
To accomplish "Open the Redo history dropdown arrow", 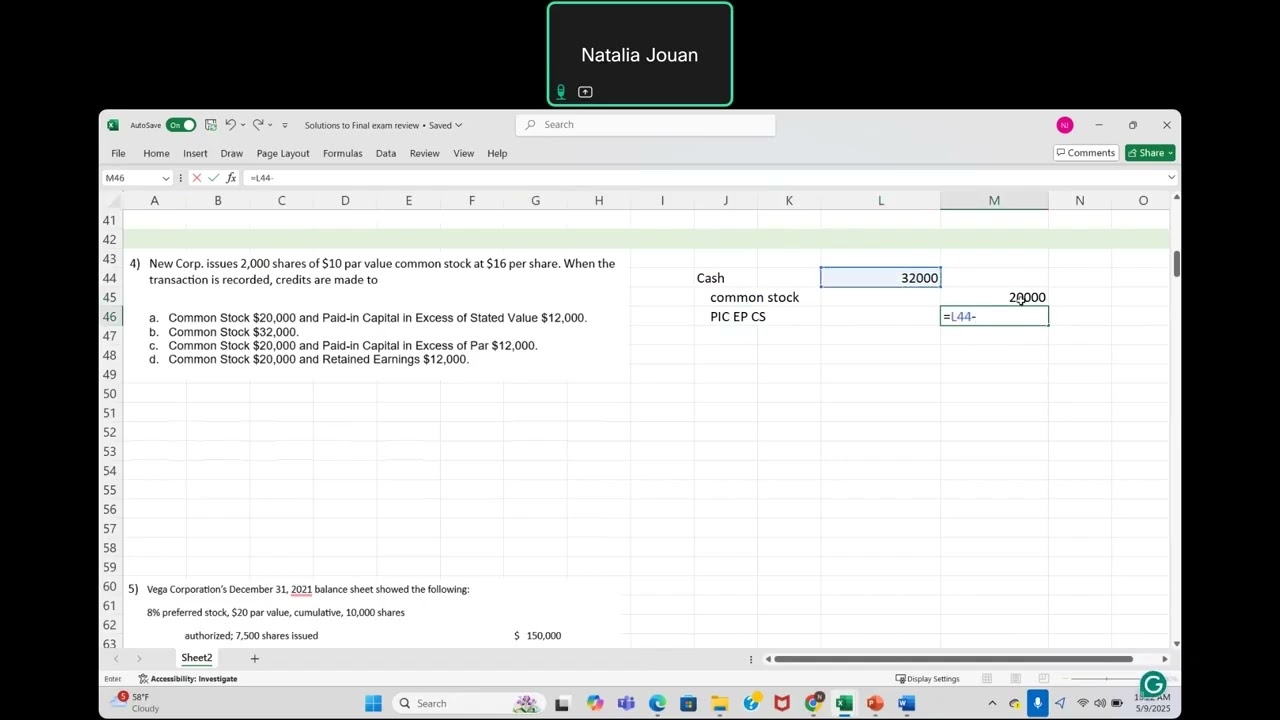I will click(x=270, y=125).
